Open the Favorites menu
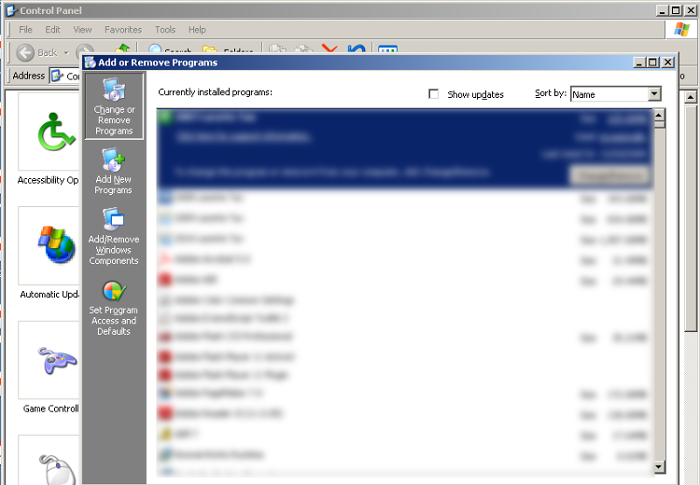The height and width of the screenshot is (485, 700). tap(123, 30)
